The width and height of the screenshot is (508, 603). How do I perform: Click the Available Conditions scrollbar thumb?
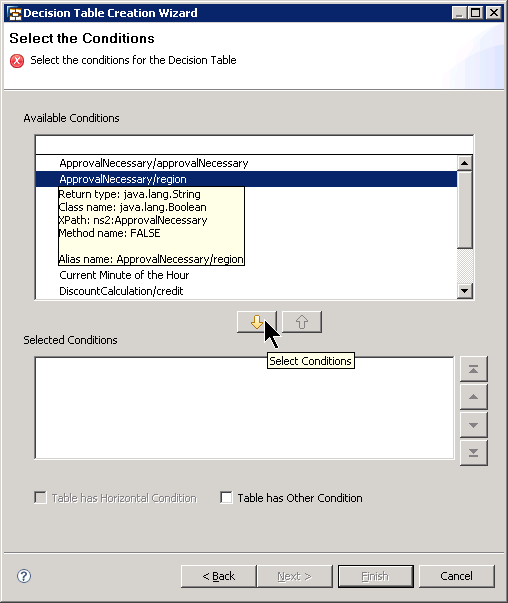tap(465, 210)
